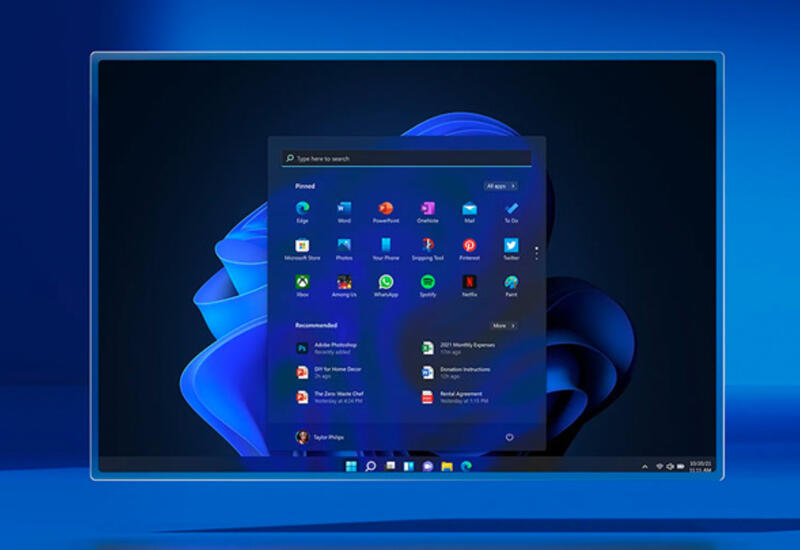
Task: Click the Wi-Fi network tray icon
Action: tap(660, 467)
